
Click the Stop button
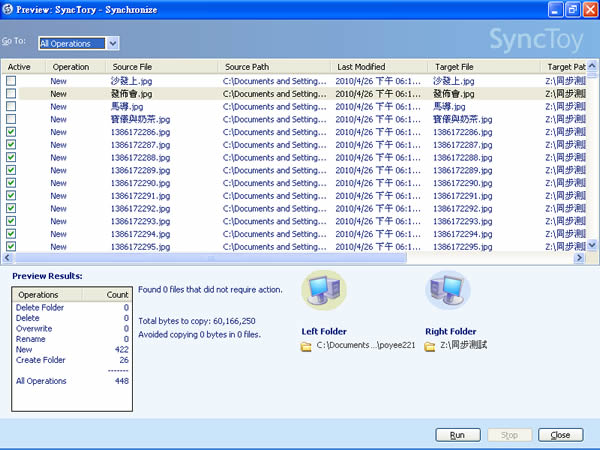coord(509,435)
